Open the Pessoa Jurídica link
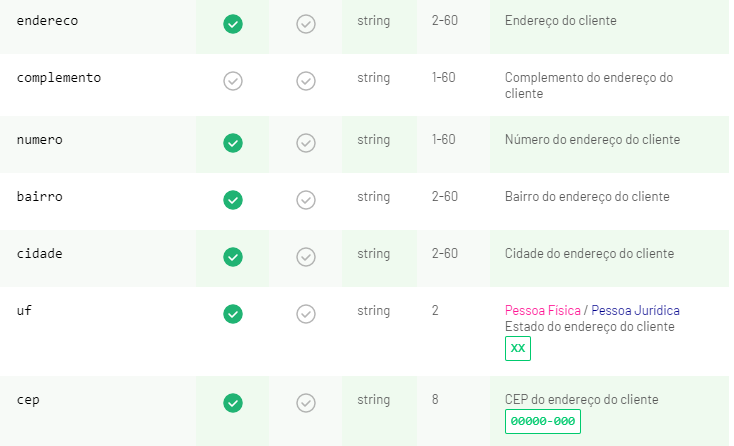 pyautogui.click(x=635, y=310)
